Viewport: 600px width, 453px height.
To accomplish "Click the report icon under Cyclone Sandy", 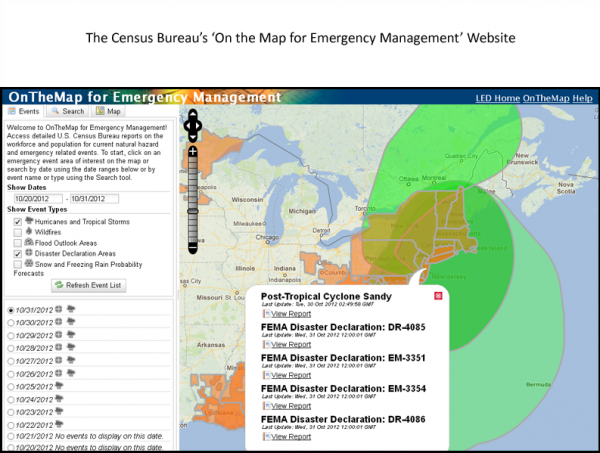I will pyautogui.click(x=267, y=314).
